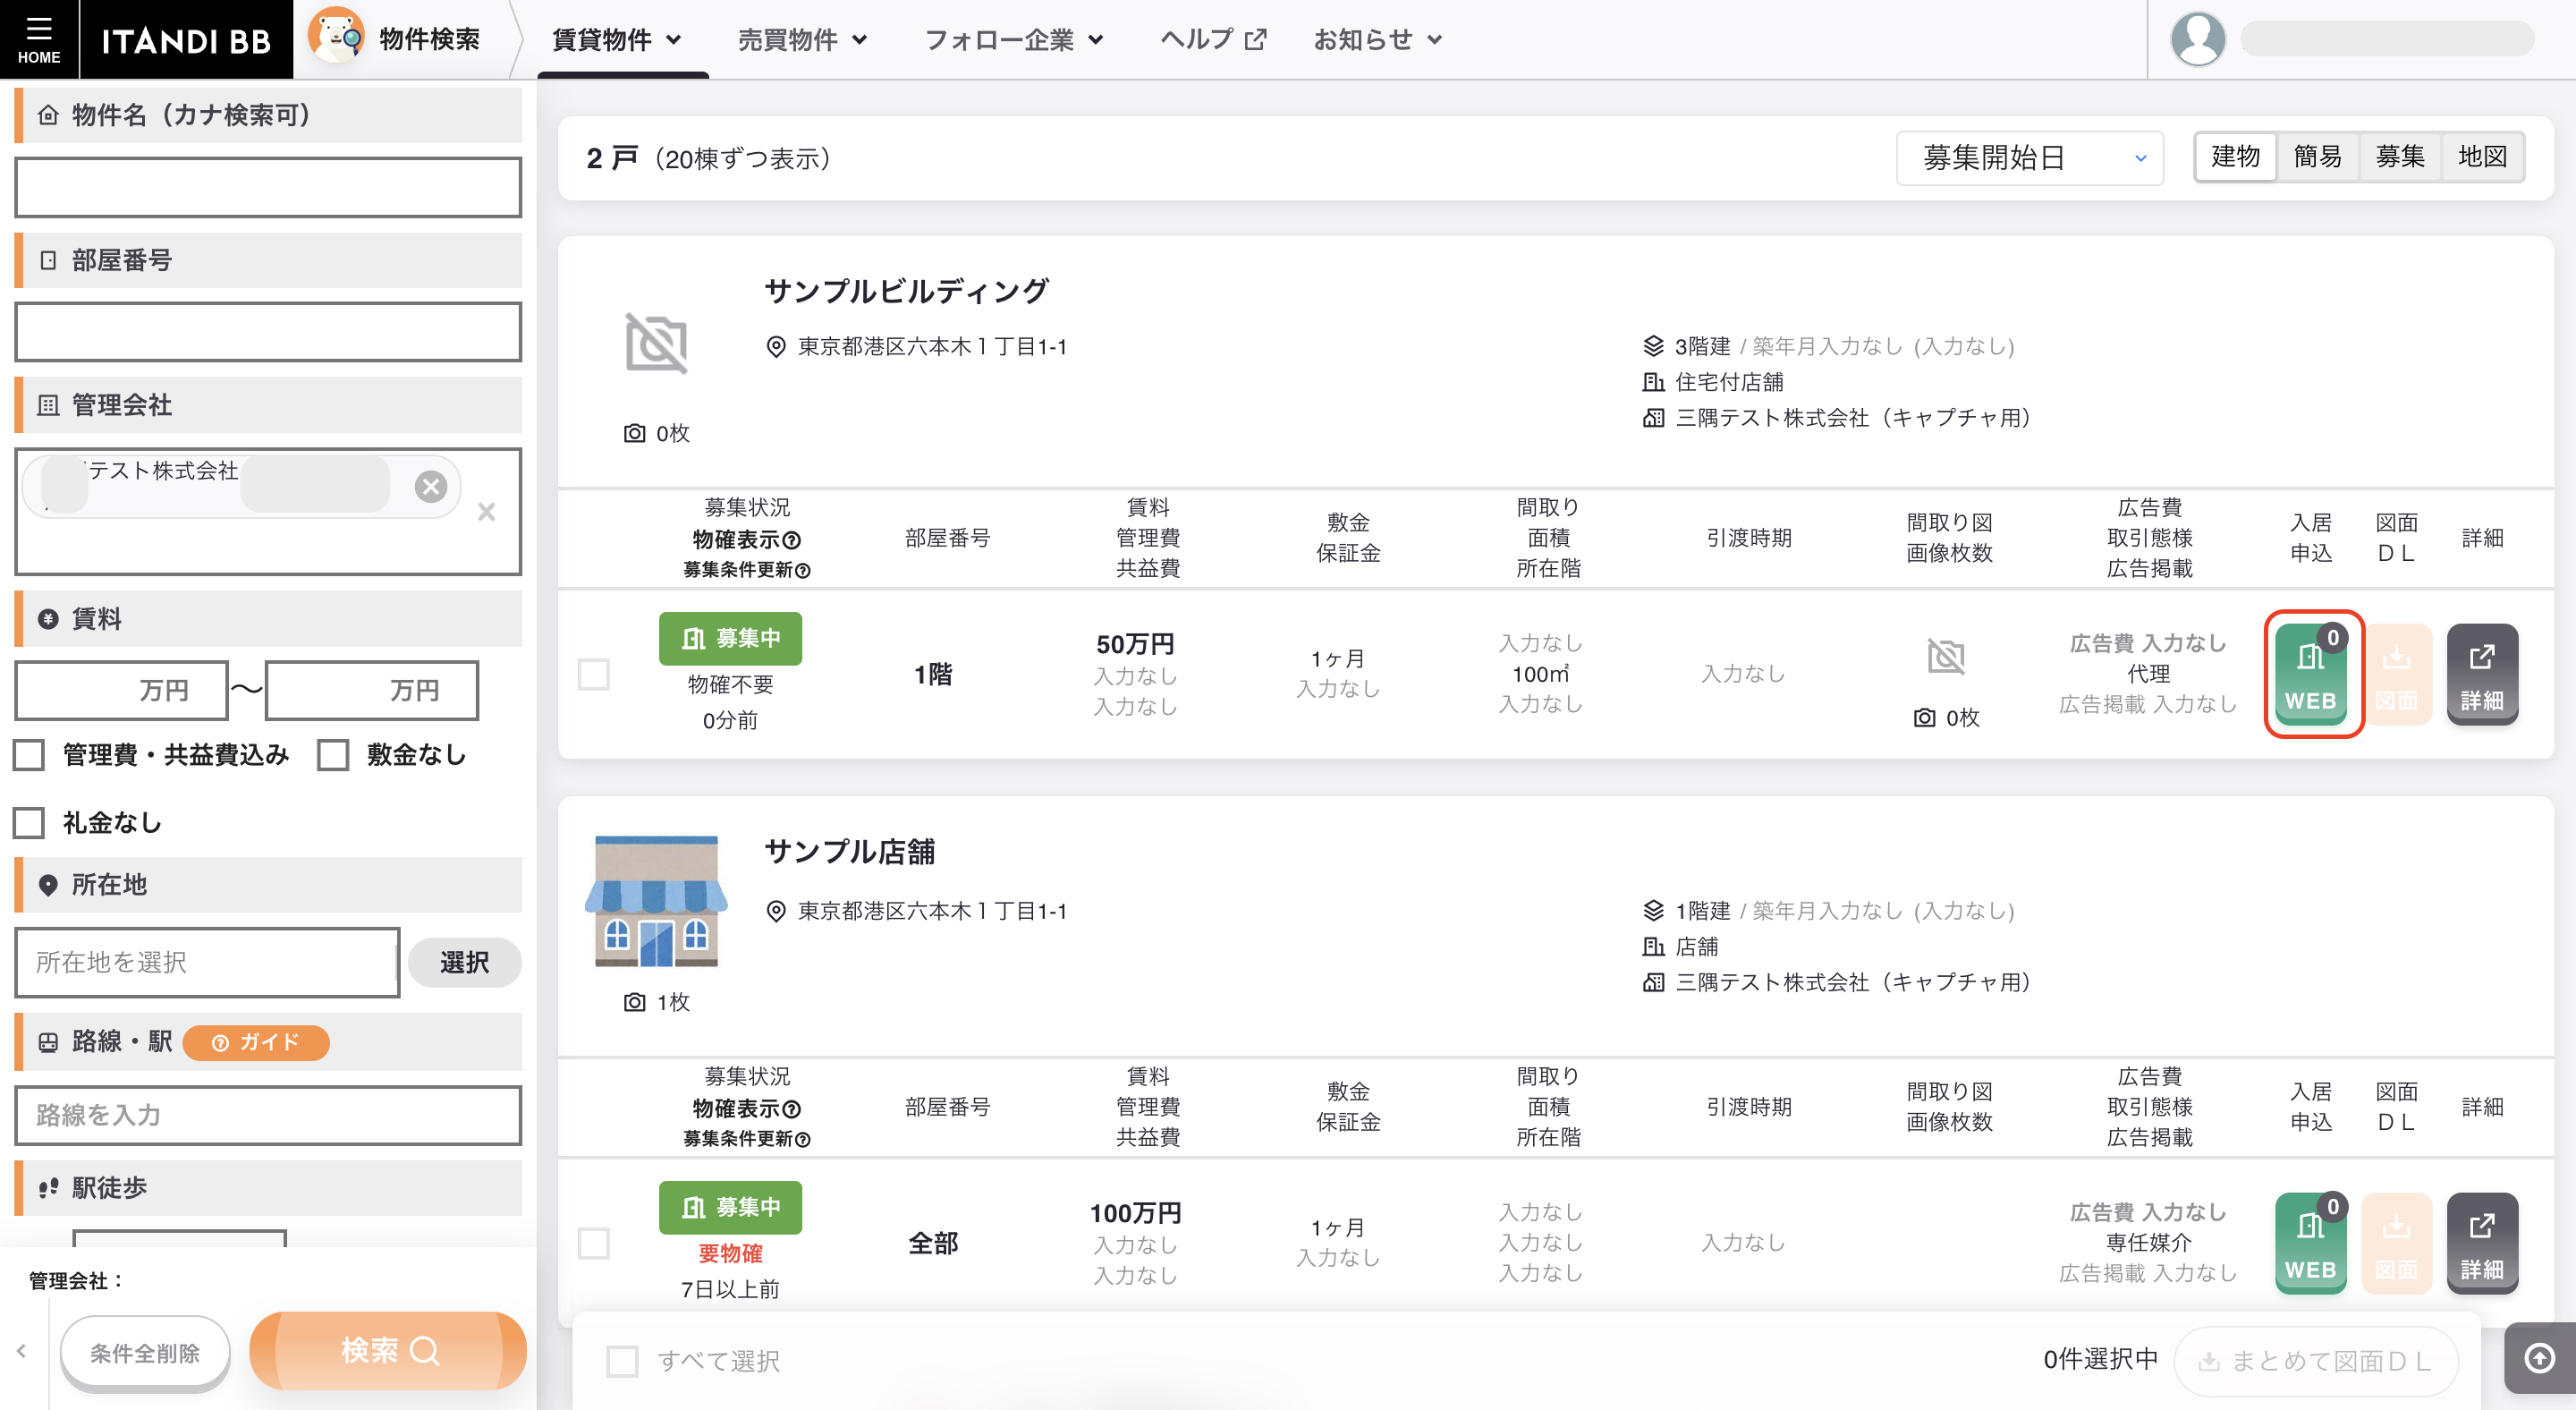Collapse the left search panel arrow
Screen dimensions: 2576x1410
[x=21, y=1351]
